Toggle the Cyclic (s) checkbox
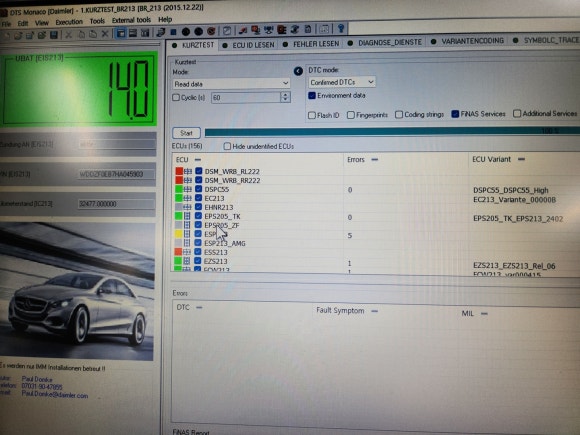The image size is (580, 435). 176,97
